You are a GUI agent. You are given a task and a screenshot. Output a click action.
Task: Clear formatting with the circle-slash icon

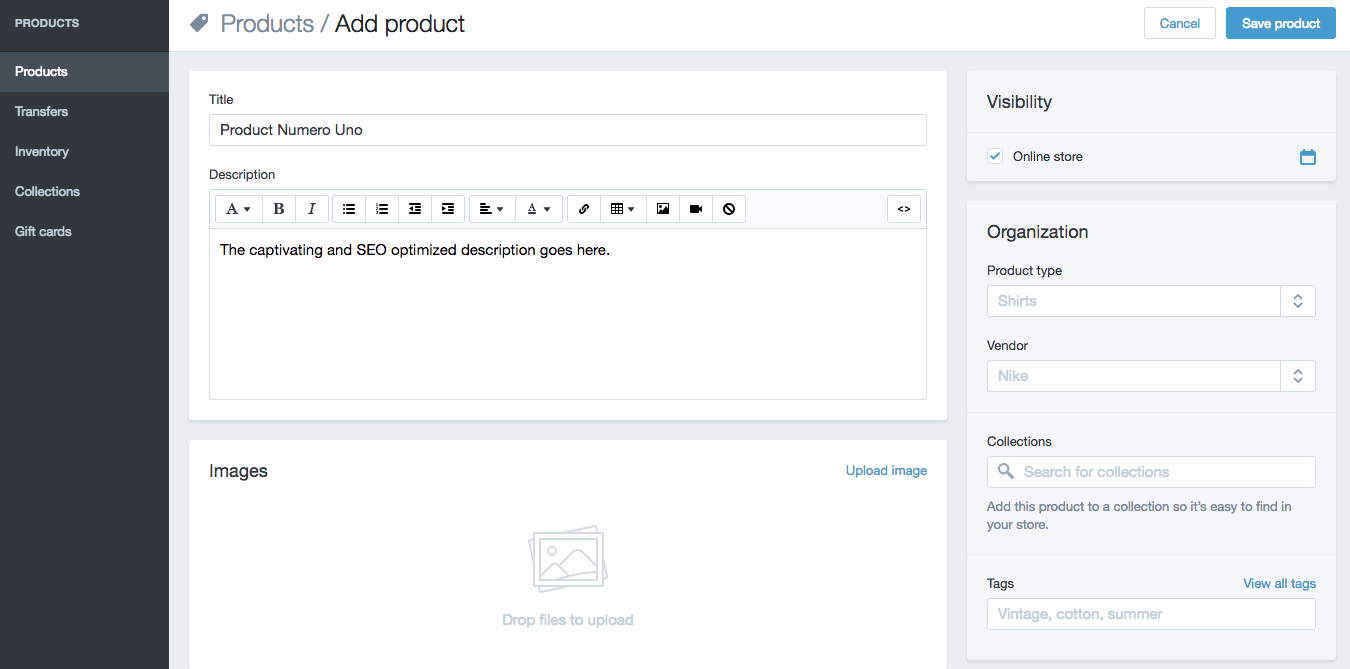(x=729, y=209)
